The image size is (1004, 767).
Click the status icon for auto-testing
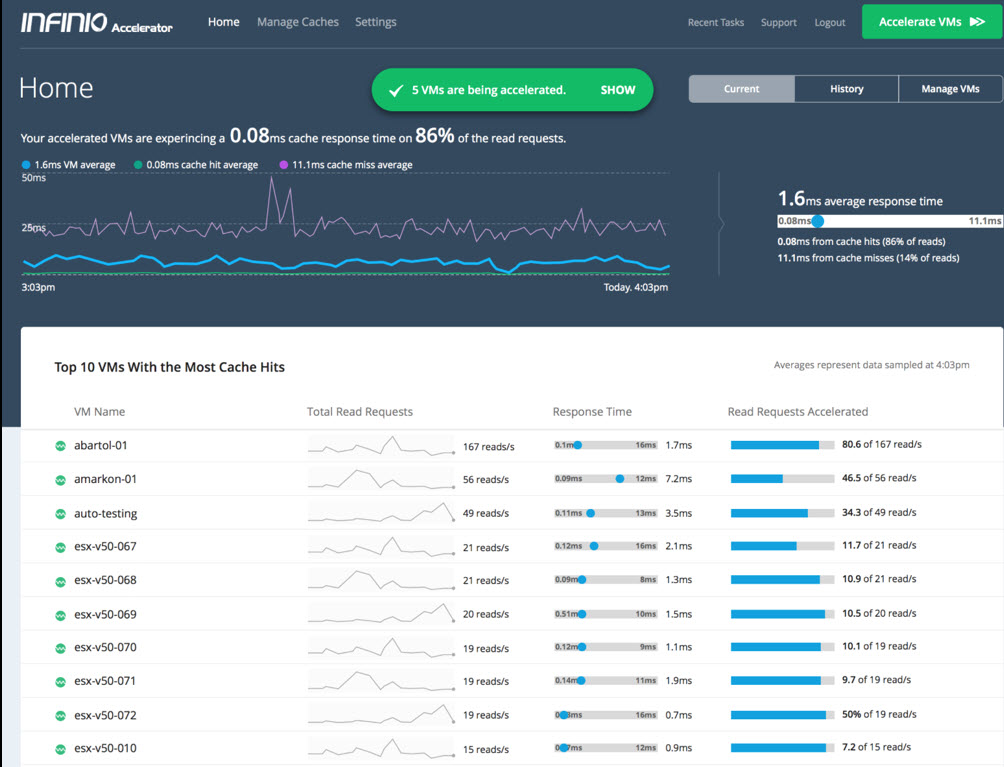point(60,513)
